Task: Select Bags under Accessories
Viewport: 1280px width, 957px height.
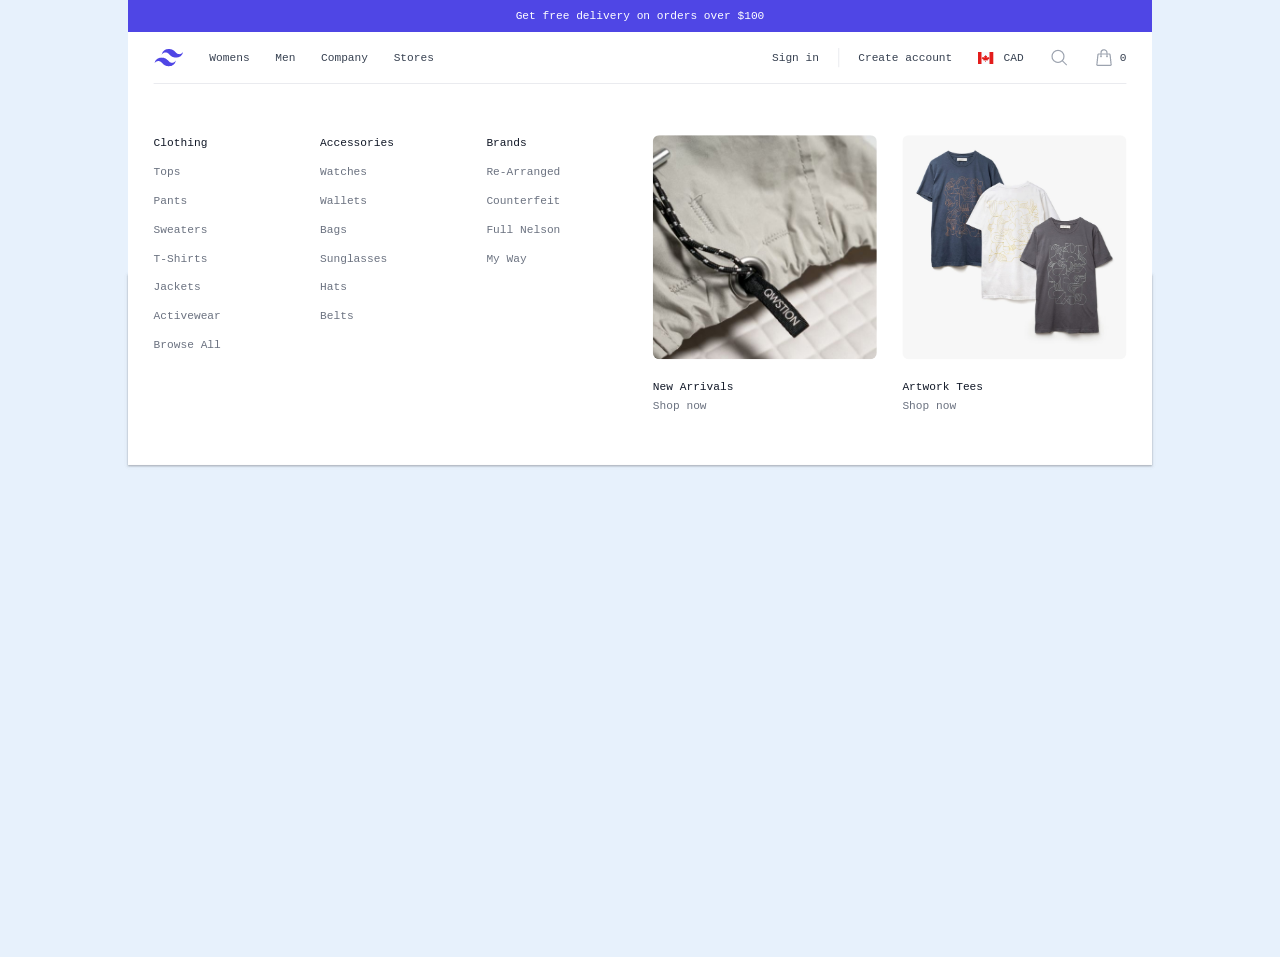Action: 333,230
